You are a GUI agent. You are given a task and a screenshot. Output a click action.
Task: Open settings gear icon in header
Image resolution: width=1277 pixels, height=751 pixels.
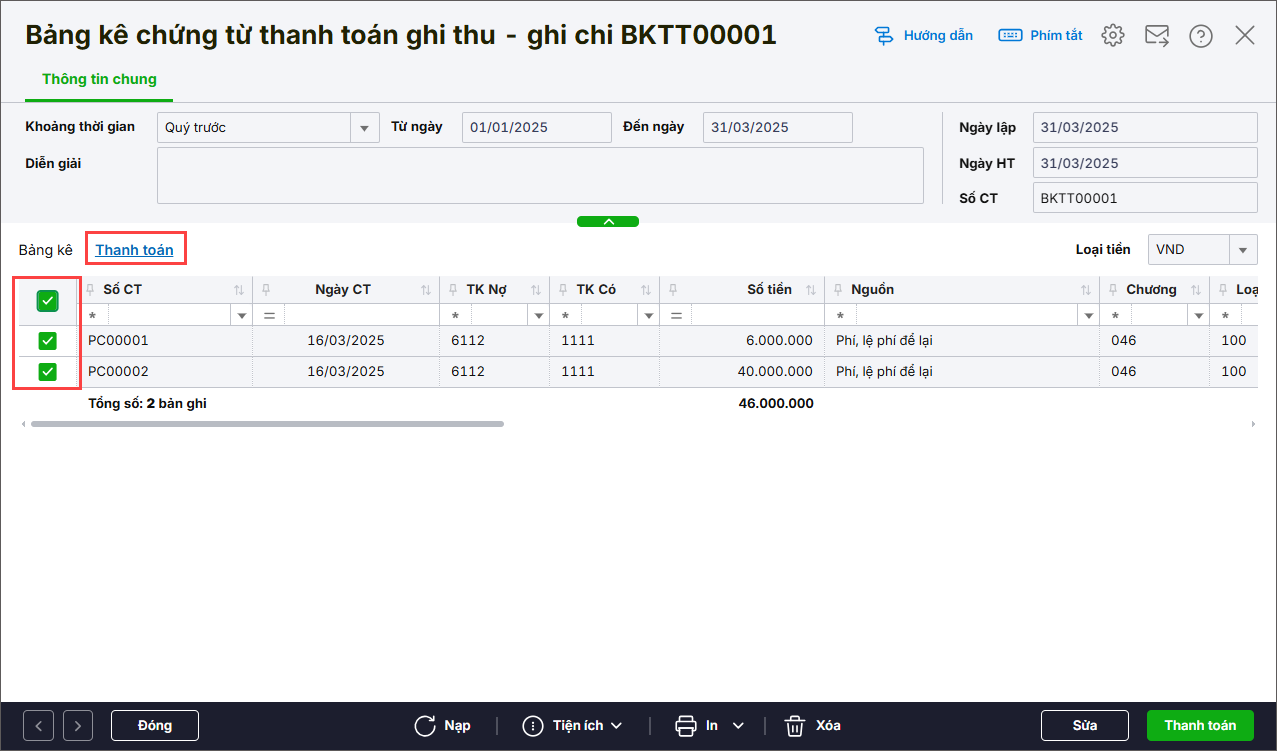click(x=1112, y=36)
